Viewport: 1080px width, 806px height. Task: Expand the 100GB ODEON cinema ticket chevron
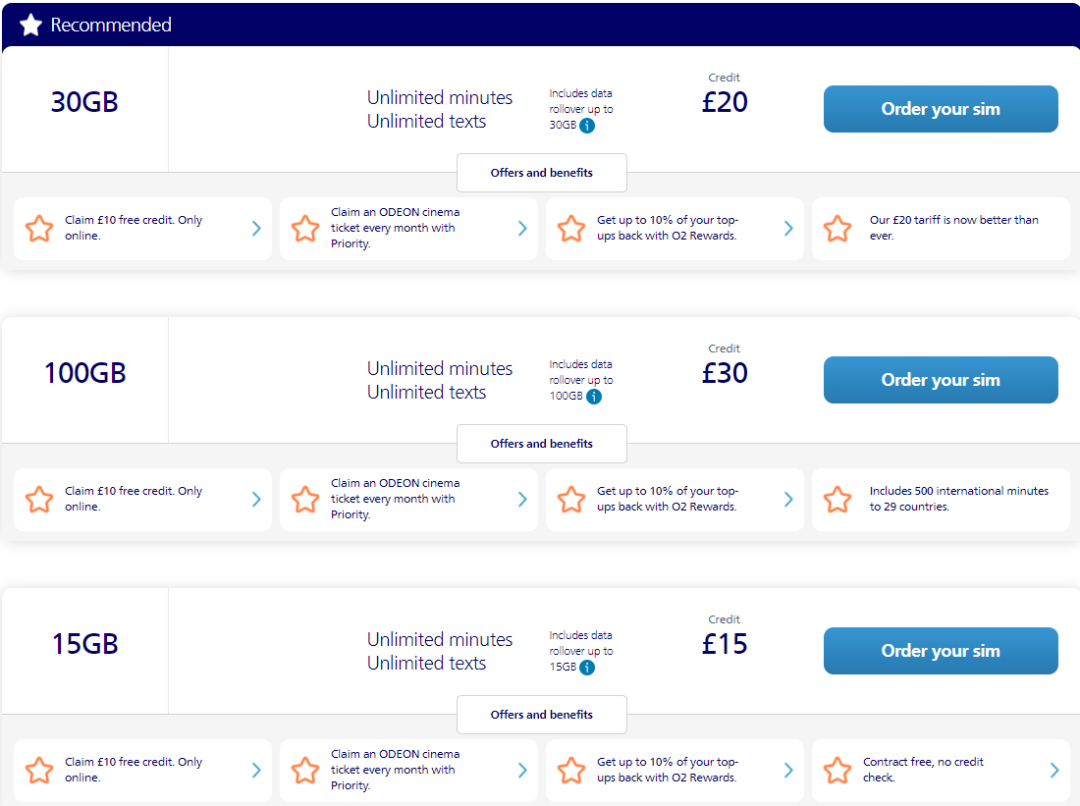[522, 500]
